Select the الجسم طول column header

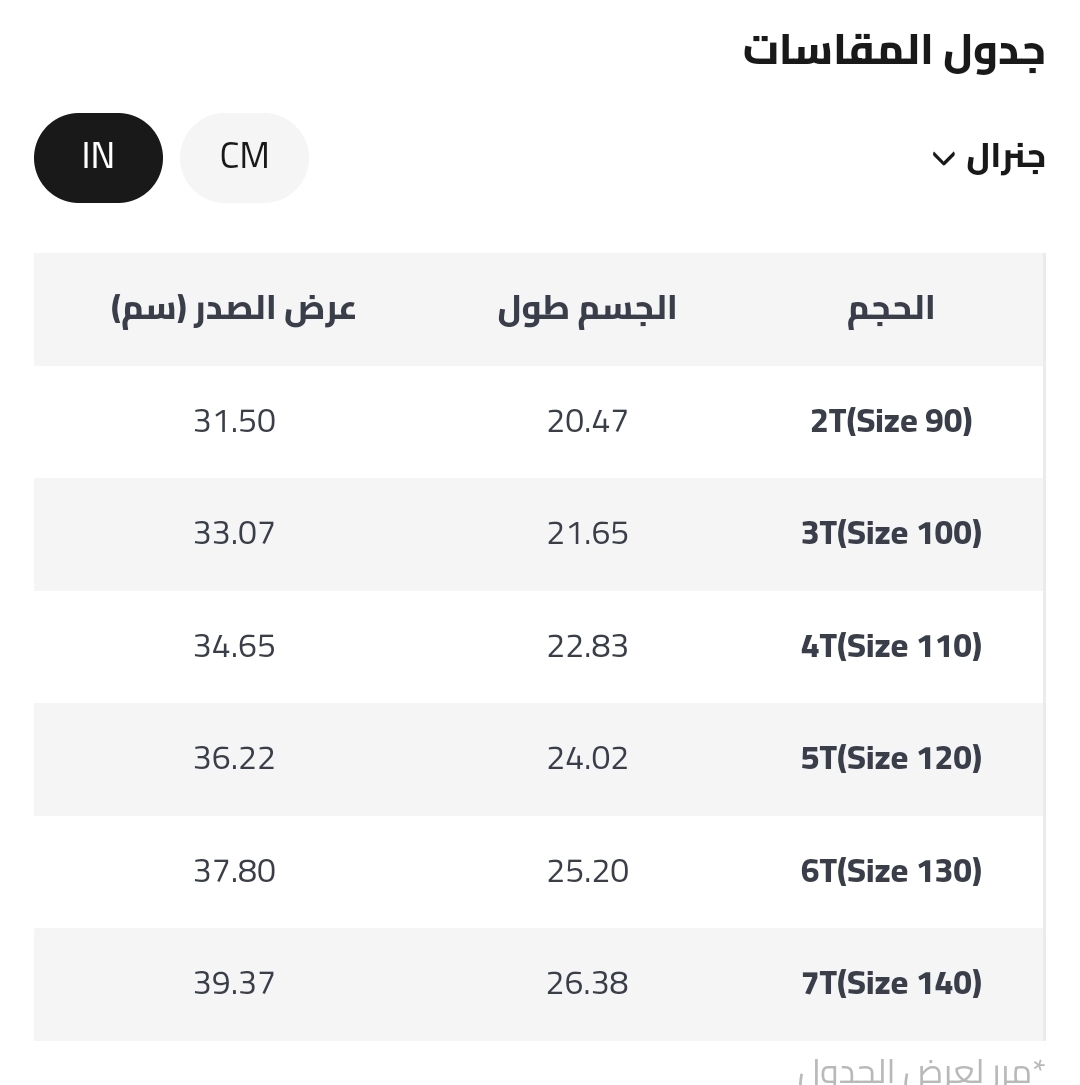coord(587,309)
